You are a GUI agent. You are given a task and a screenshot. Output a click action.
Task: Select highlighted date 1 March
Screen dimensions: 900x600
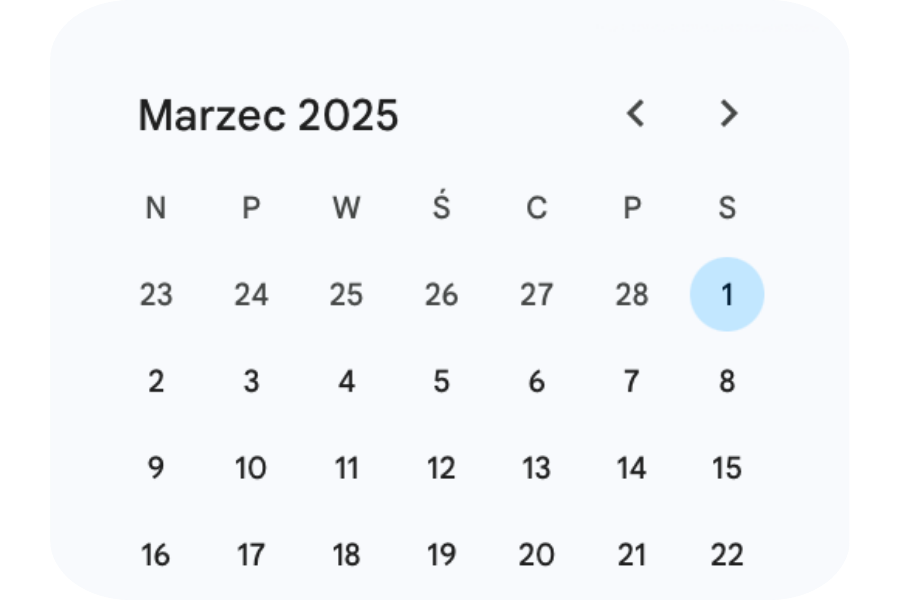pos(727,295)
